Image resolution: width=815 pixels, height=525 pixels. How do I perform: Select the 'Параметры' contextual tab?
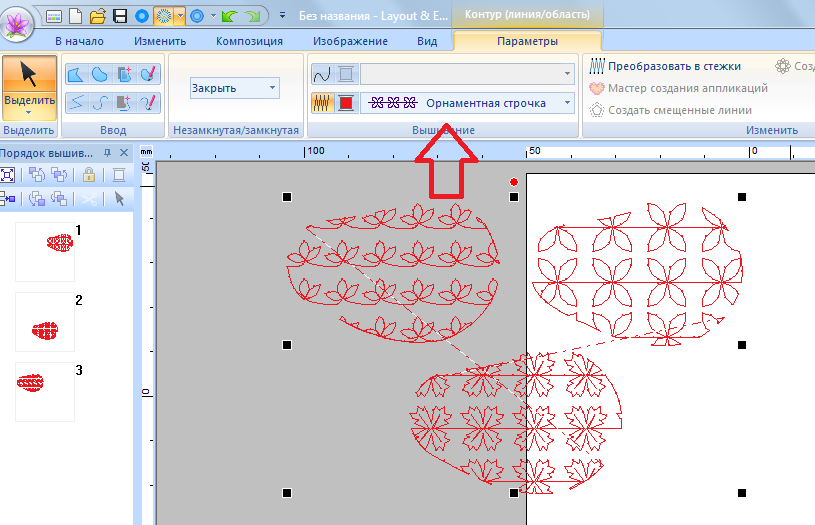click(528, 41)
